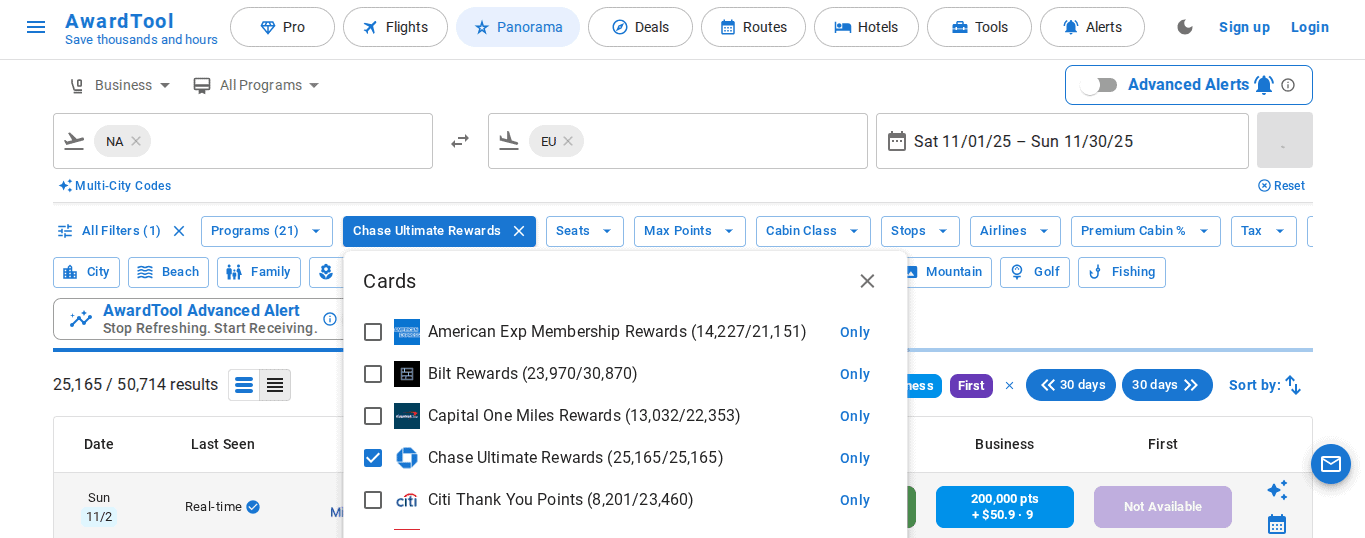Expand the Premium Cabin % filter
1365x538 pixels.
click(x=1146, y=231)
